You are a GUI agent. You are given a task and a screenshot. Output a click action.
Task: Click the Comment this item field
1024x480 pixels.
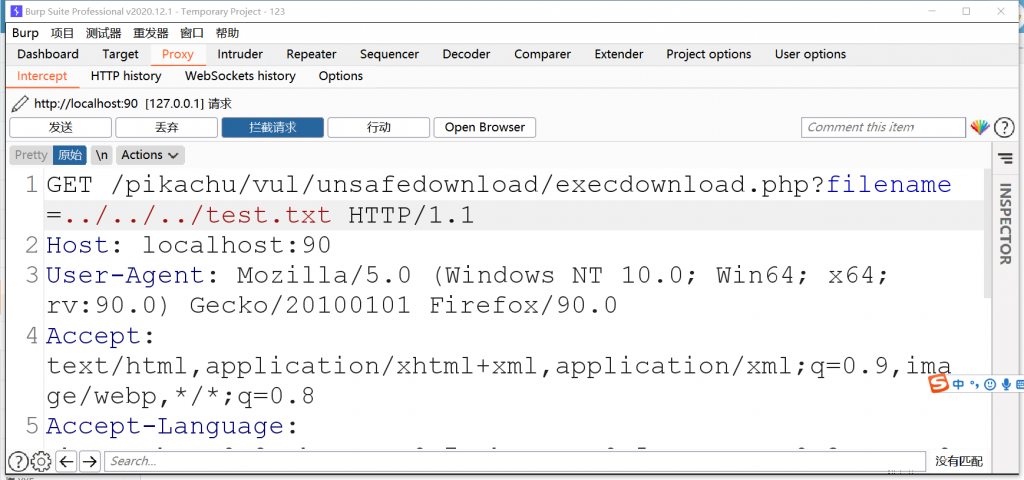click(x=883, y=127)
